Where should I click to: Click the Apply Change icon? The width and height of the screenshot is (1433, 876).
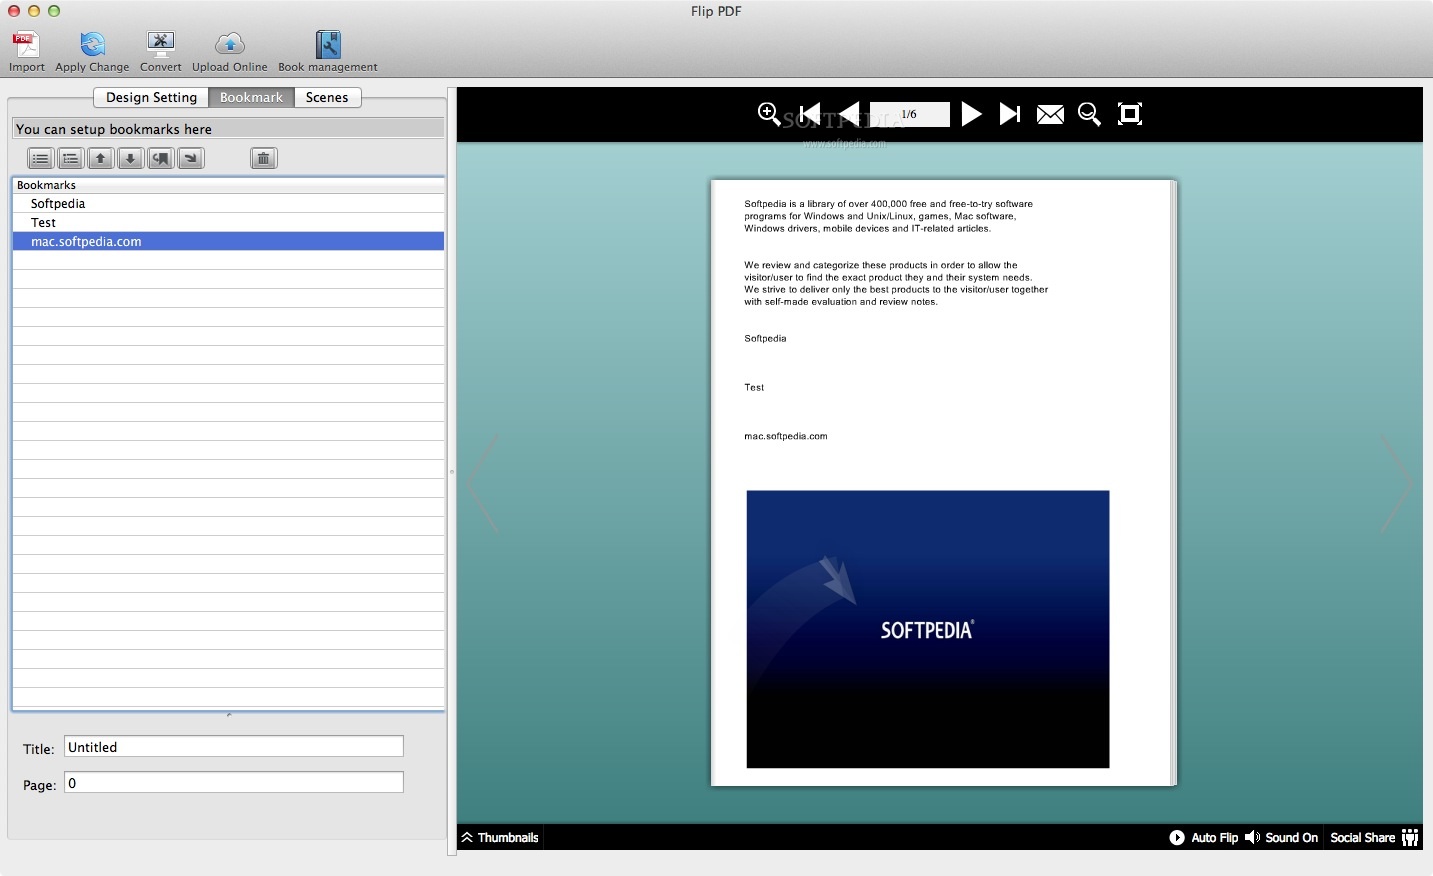coord(92,44)
